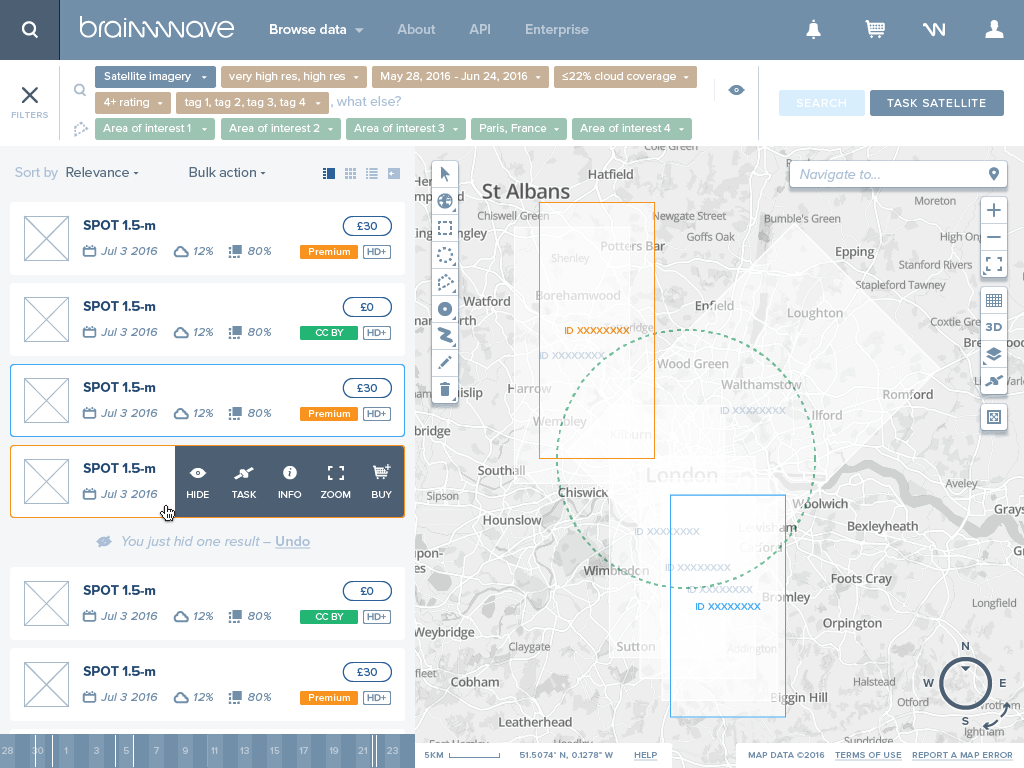Click the Brainwave W logo icon
Image resolution: width=1024 pixels, height=768 pixels.
click(x=934, y=29)
